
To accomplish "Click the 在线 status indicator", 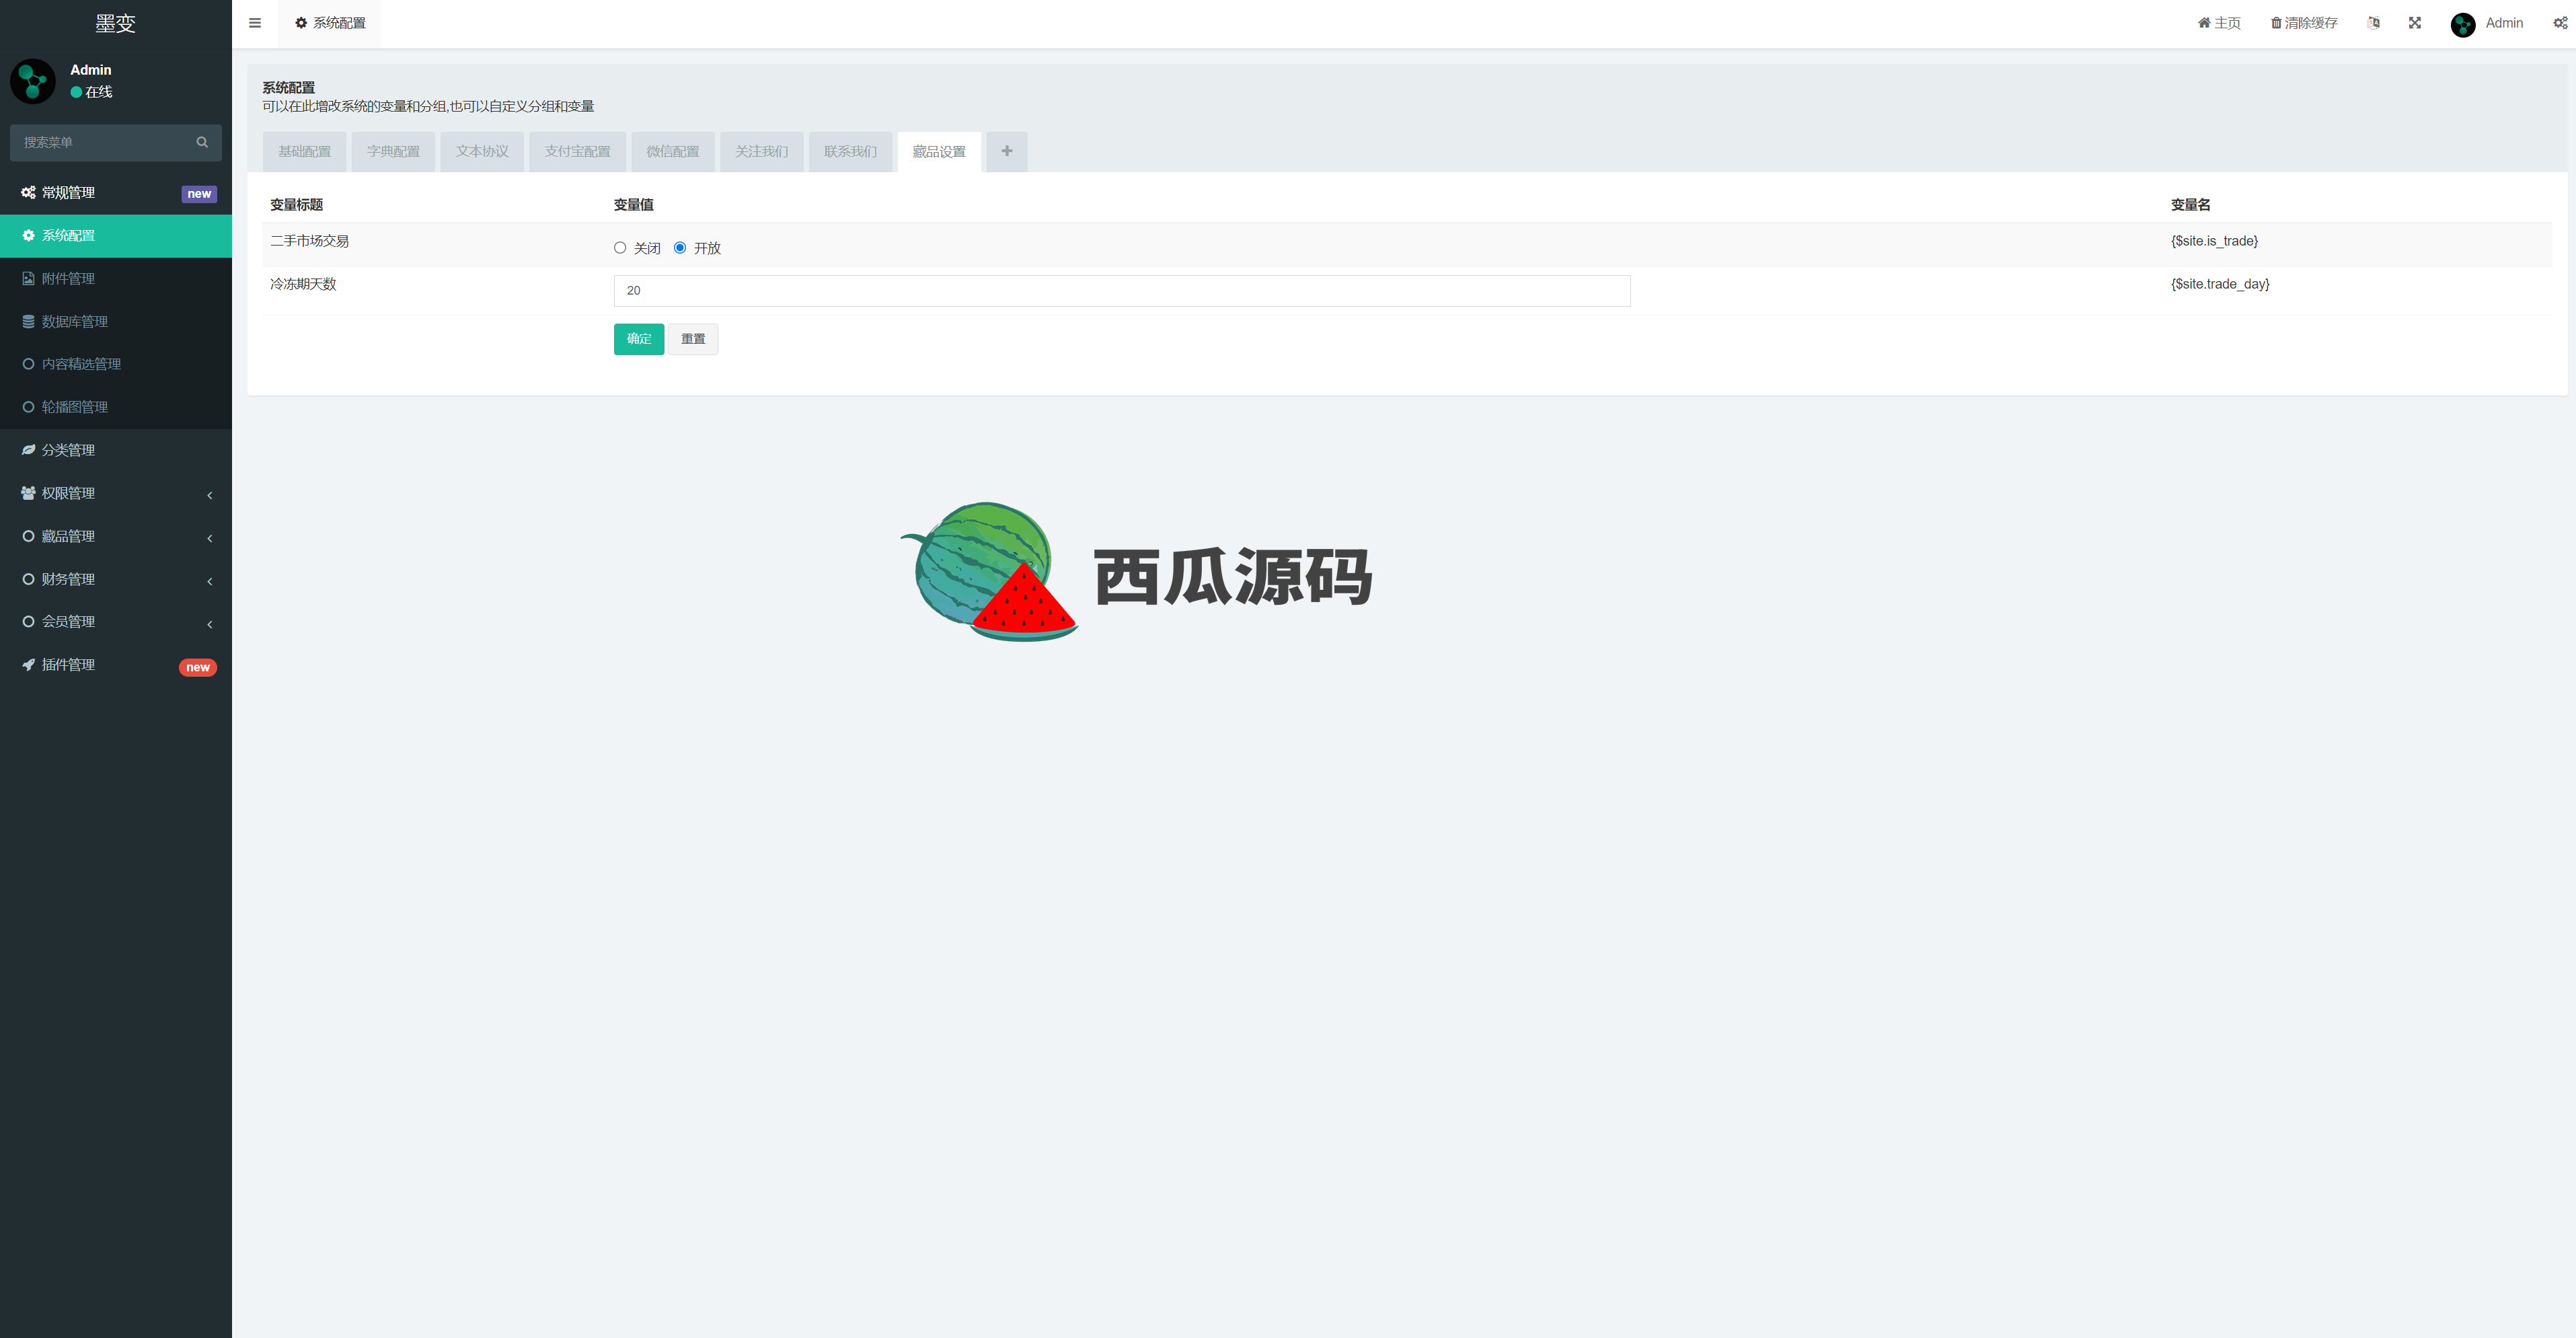I will point(91,92).
